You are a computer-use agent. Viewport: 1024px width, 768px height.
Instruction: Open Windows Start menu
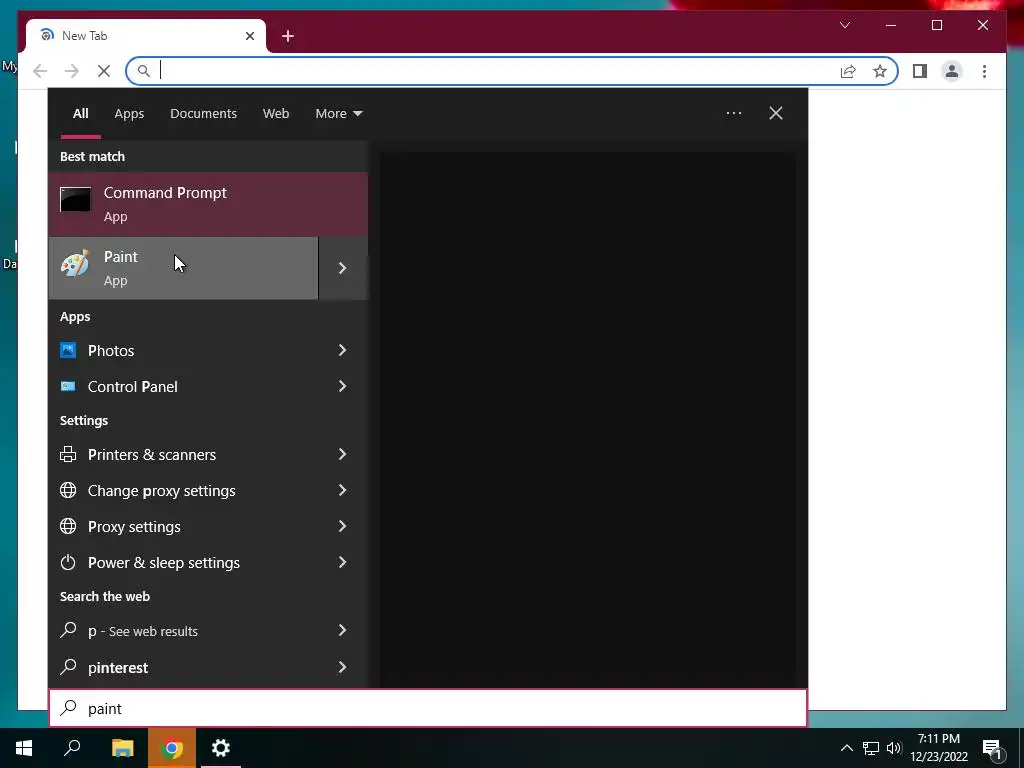coord(24,748)
